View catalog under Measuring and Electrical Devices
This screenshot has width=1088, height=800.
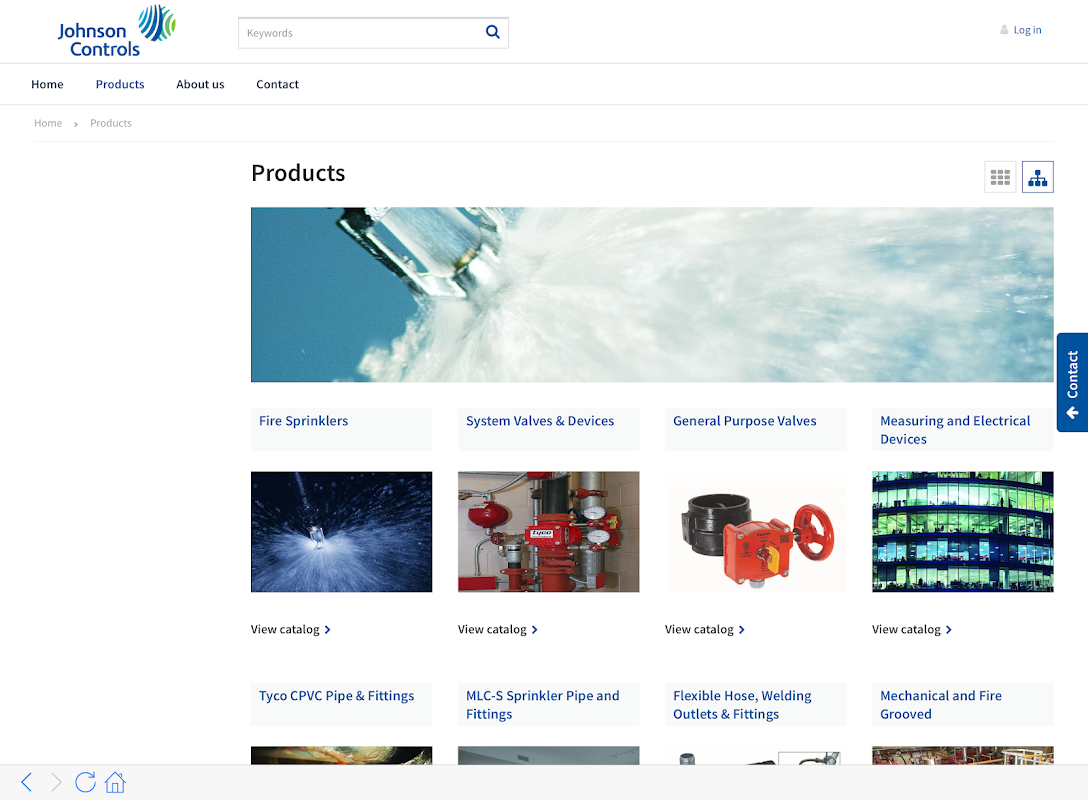tap(912, 629)
